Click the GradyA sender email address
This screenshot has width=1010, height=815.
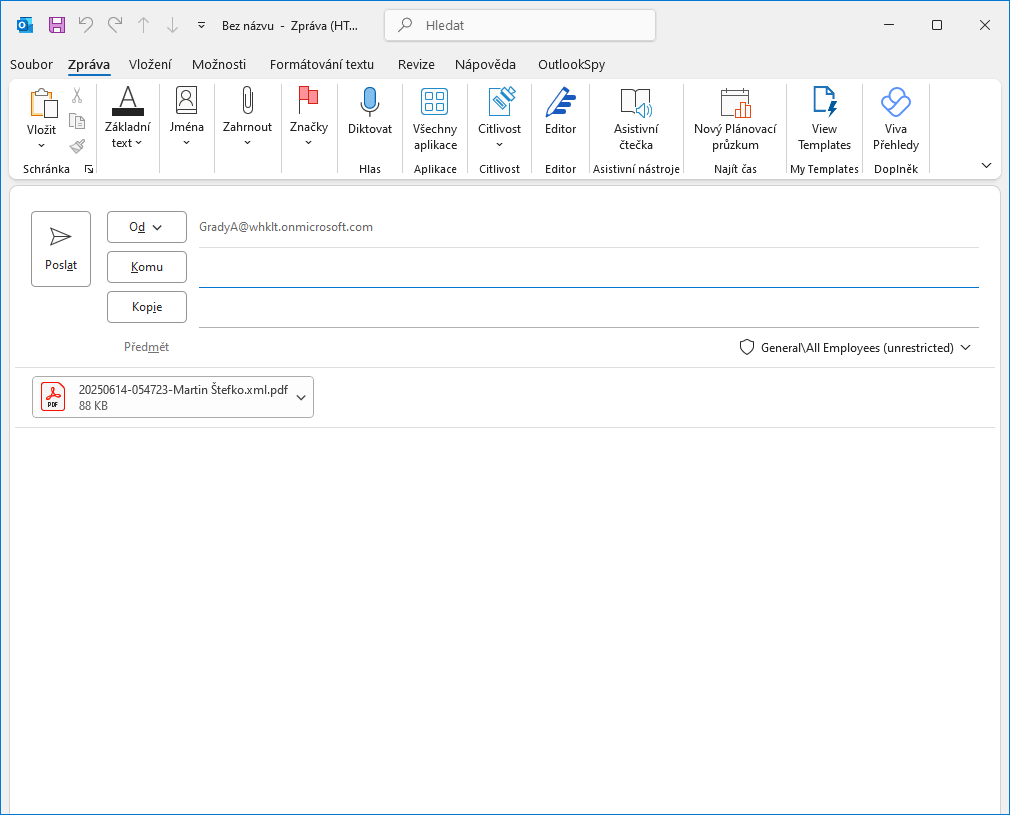click(x=286, y=227)
